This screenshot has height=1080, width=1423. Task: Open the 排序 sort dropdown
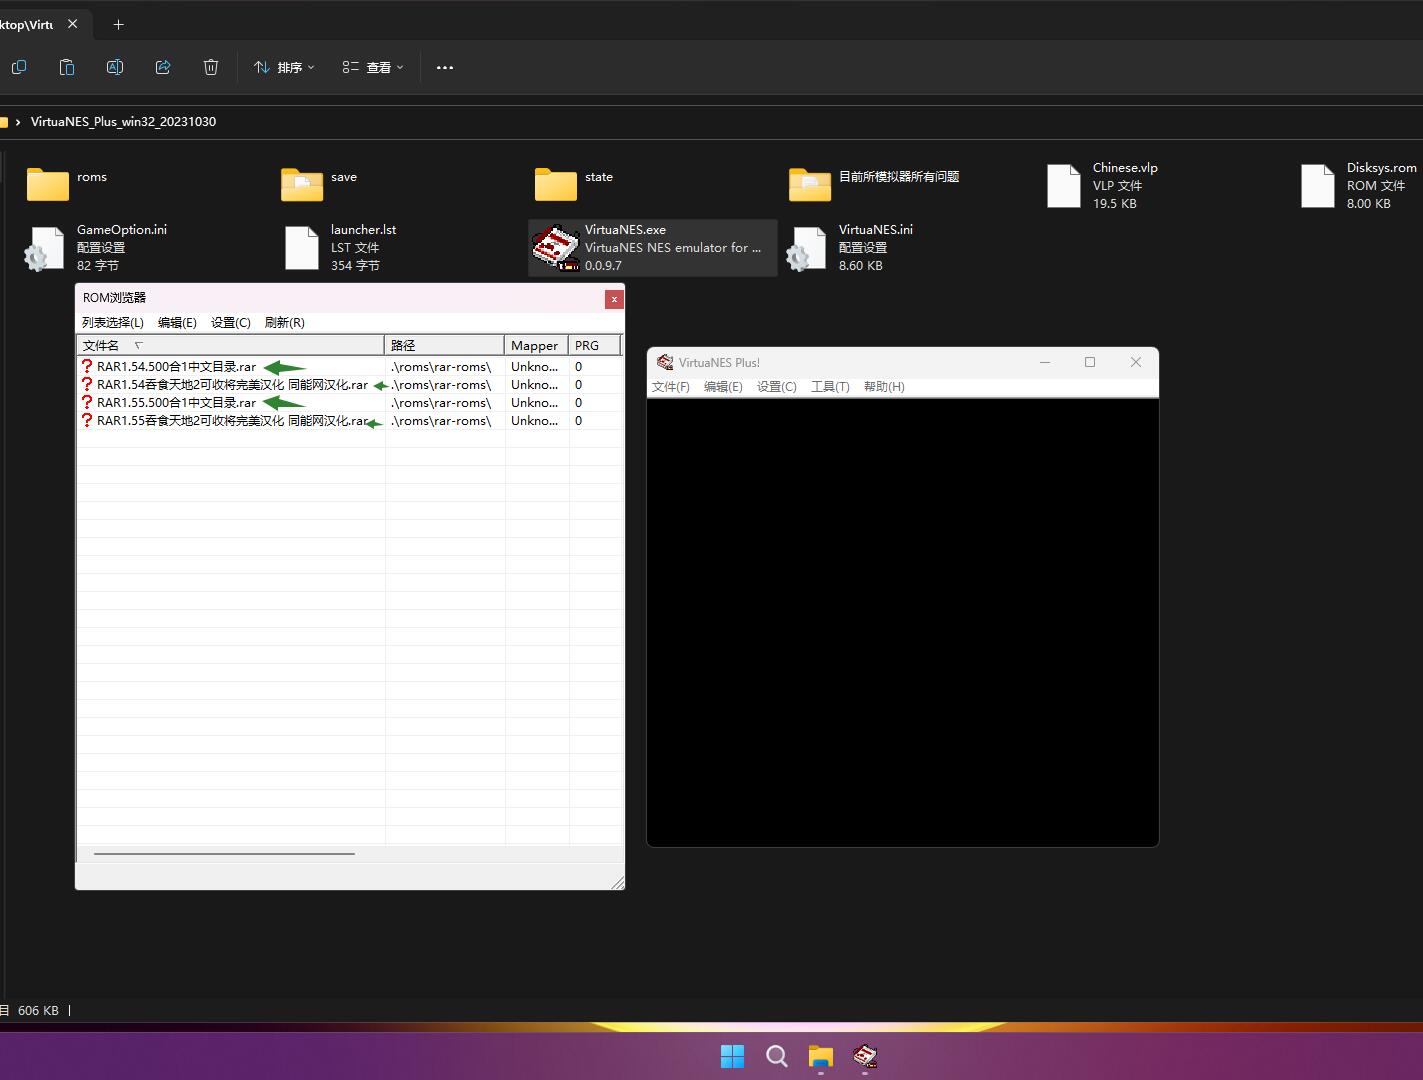(284, 67)
